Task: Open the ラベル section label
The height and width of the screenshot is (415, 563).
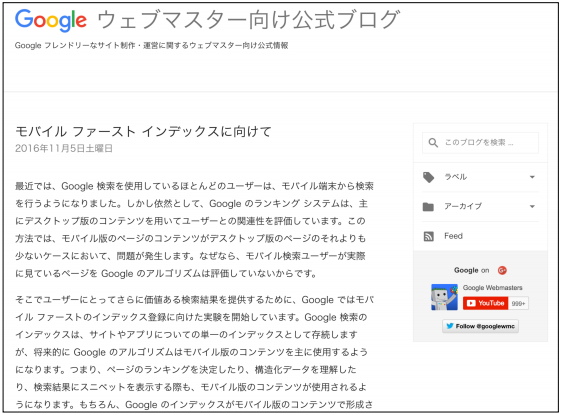Action: pyautogui.click(x=456, y=177)
